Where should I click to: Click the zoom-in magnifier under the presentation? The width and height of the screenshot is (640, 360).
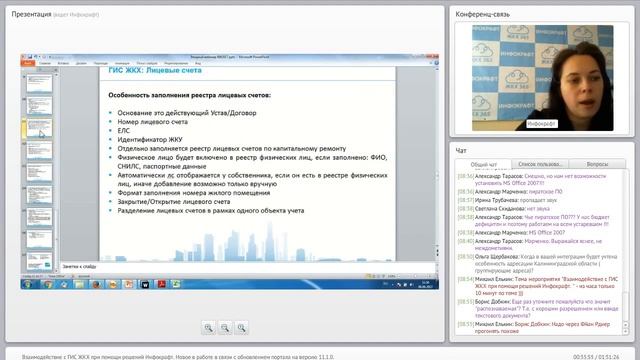[x=209, y=327]
